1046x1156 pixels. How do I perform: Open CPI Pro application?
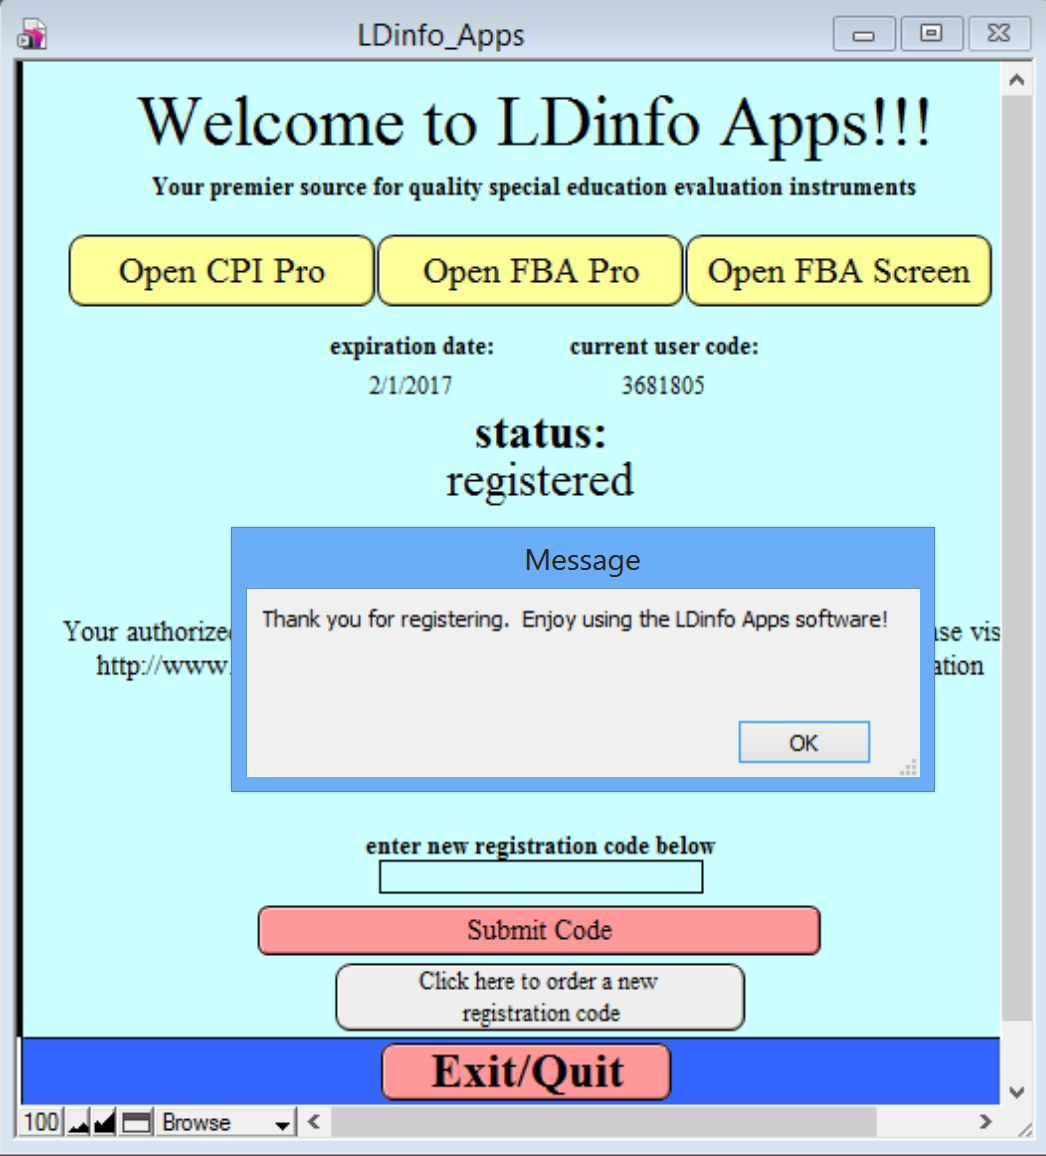click(x=222, y=271)
